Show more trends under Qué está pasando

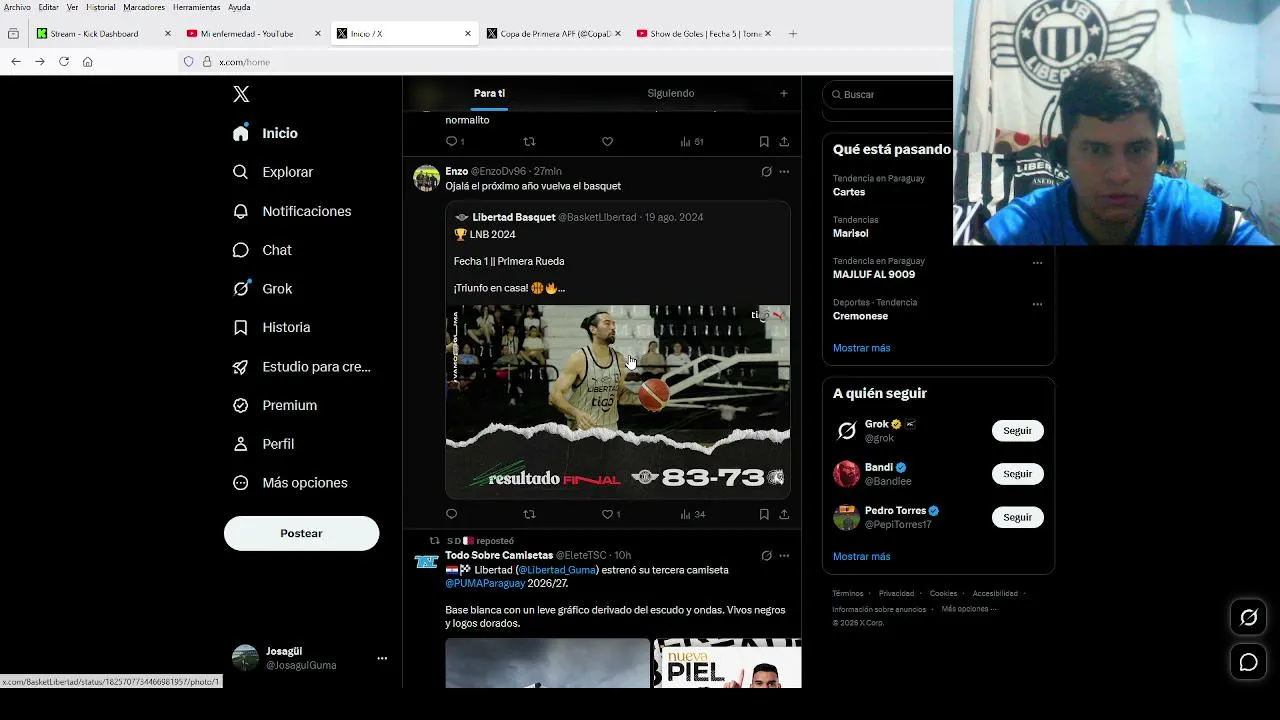tap(861, 348)
